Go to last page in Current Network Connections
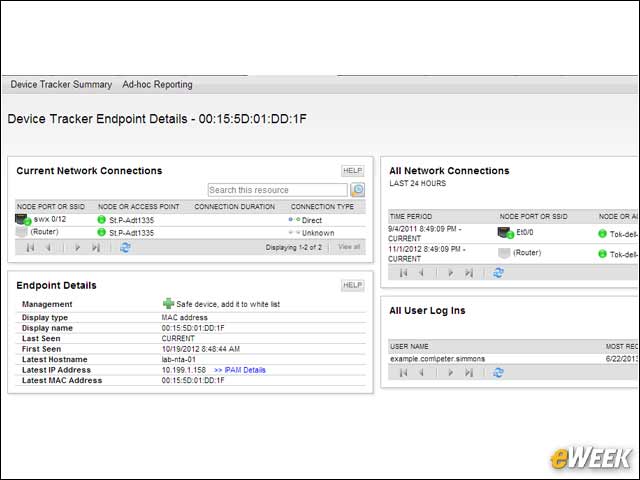 [x=96, y=247]
